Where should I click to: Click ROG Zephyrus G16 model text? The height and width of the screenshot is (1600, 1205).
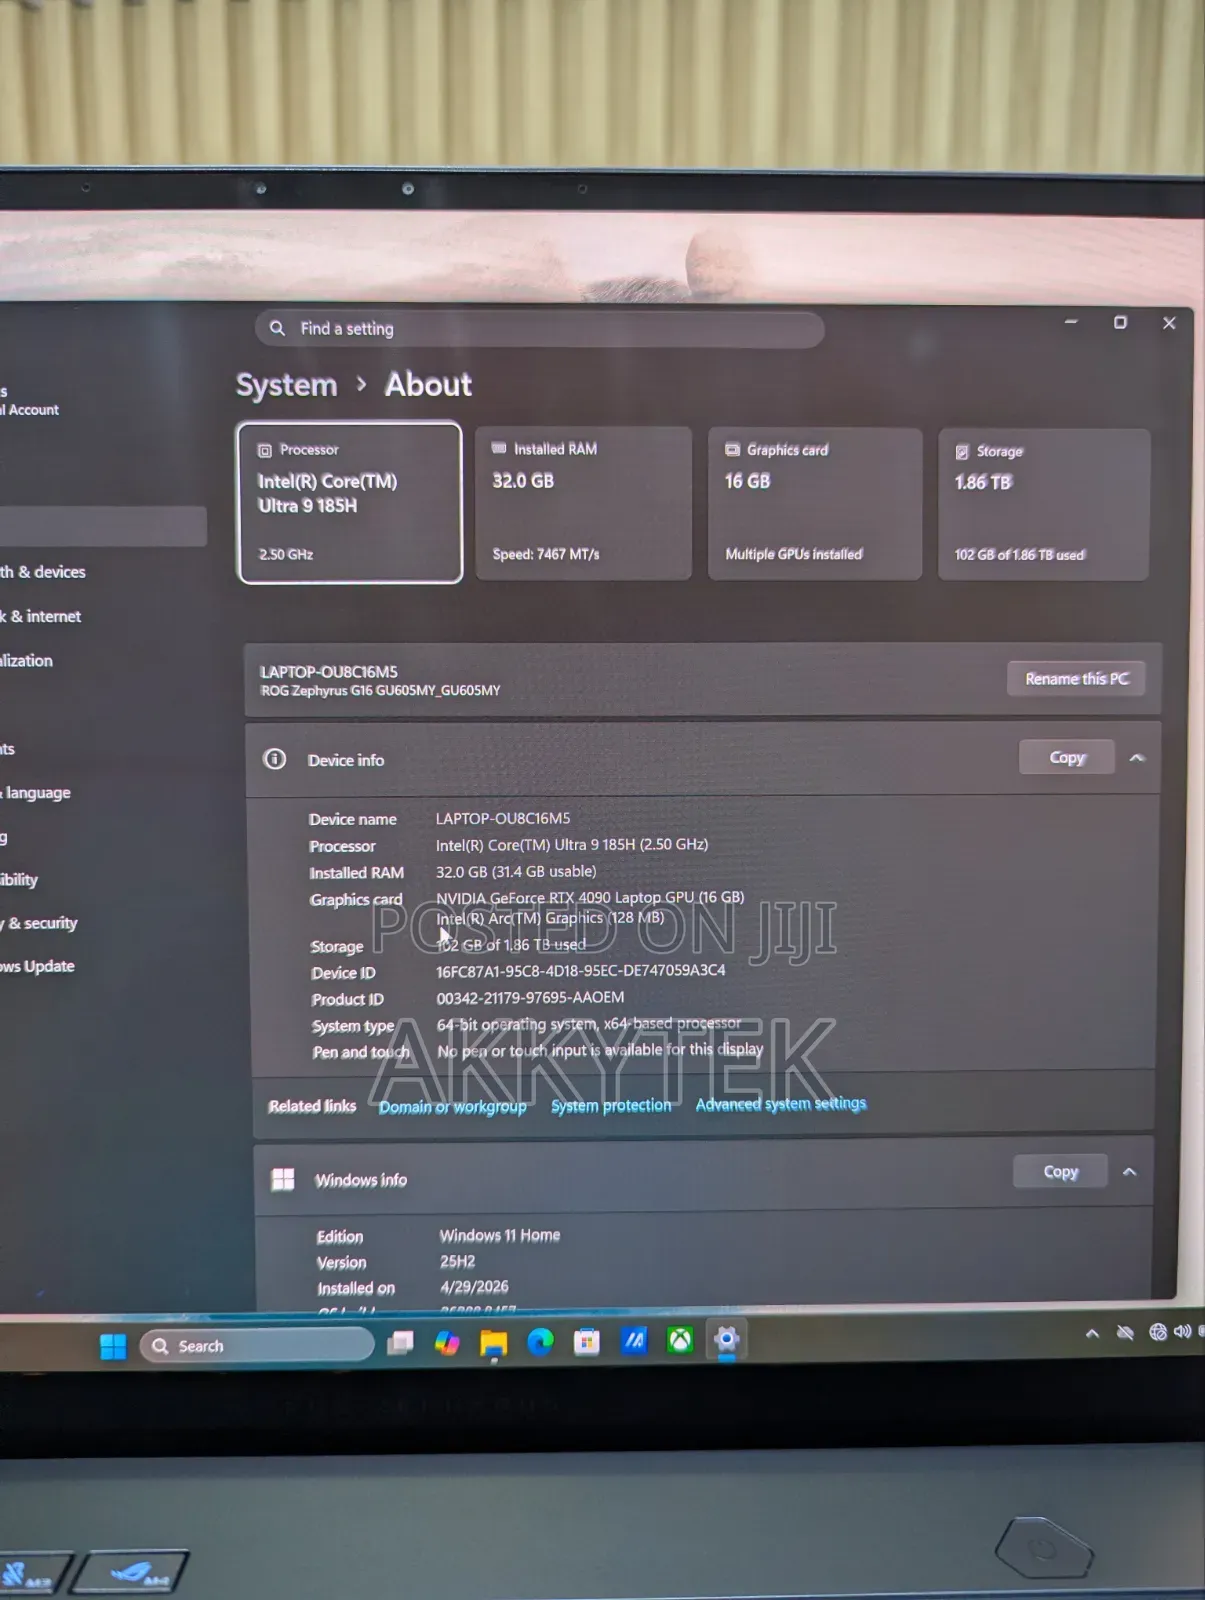tap(380, 691)
